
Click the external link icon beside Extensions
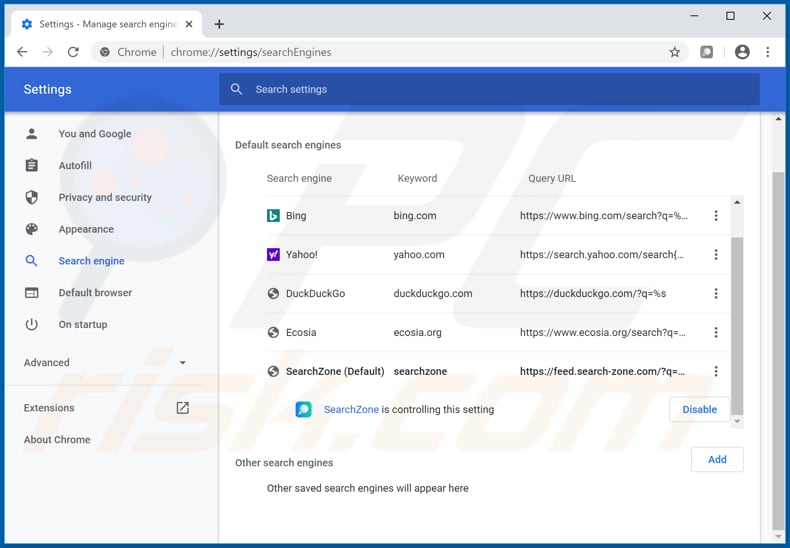(182, 408)
